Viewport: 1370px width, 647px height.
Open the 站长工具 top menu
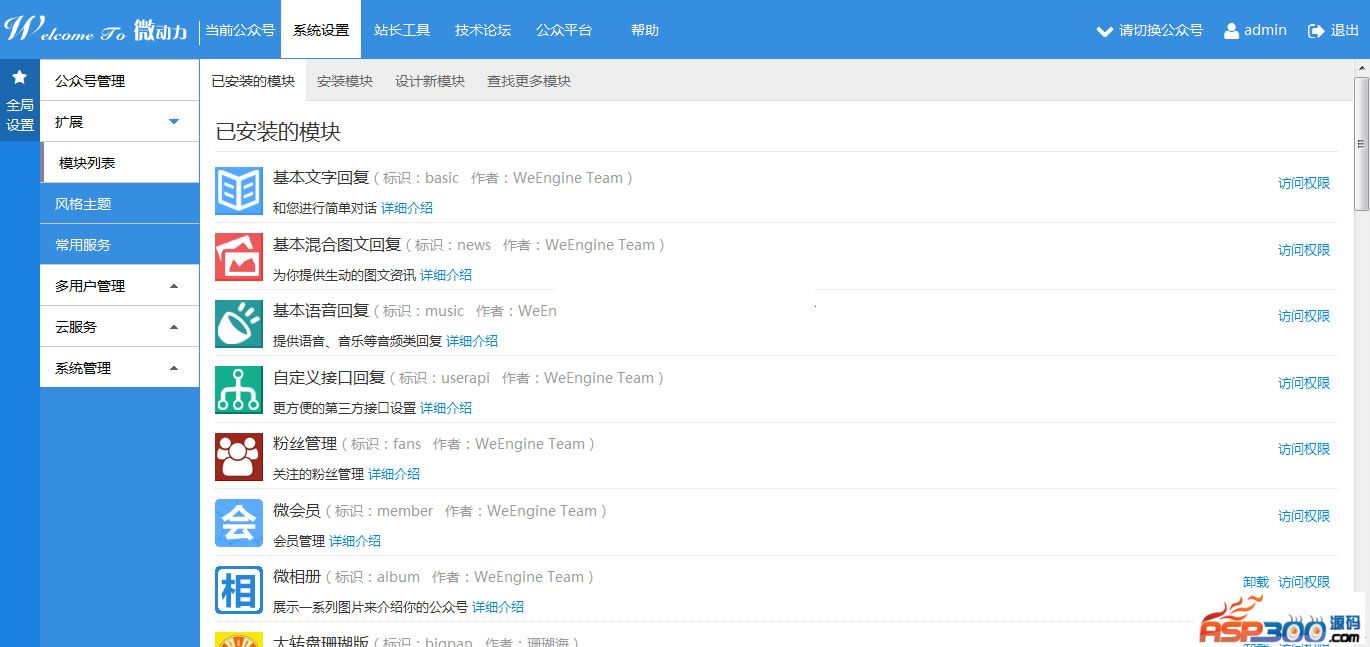pyautogui.click(x=402, y=30)
